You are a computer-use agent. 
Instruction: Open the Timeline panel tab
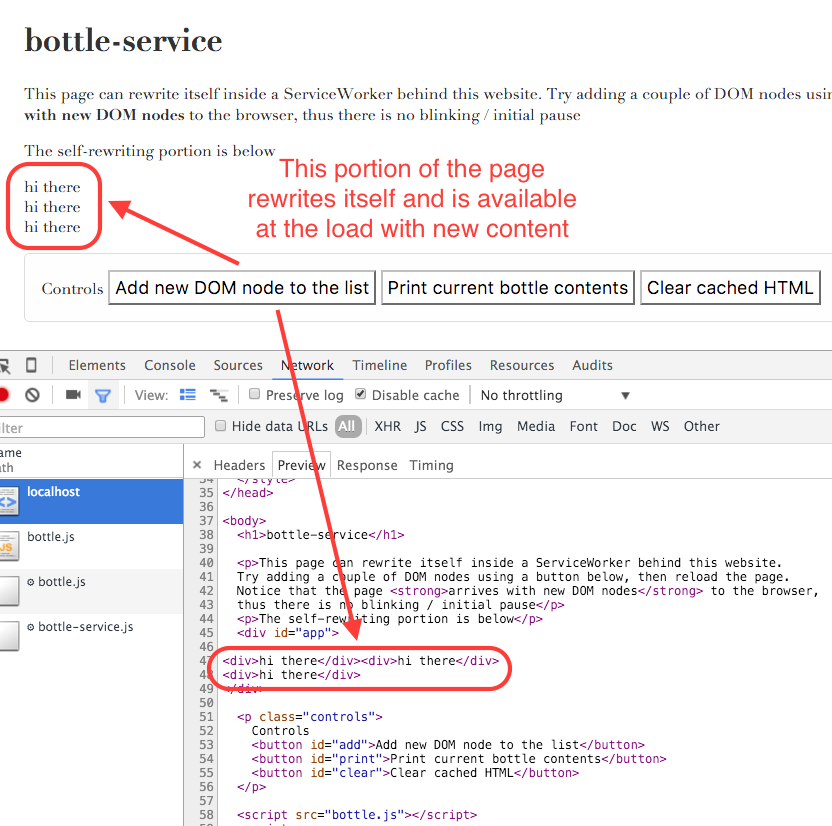coord(380,365)
